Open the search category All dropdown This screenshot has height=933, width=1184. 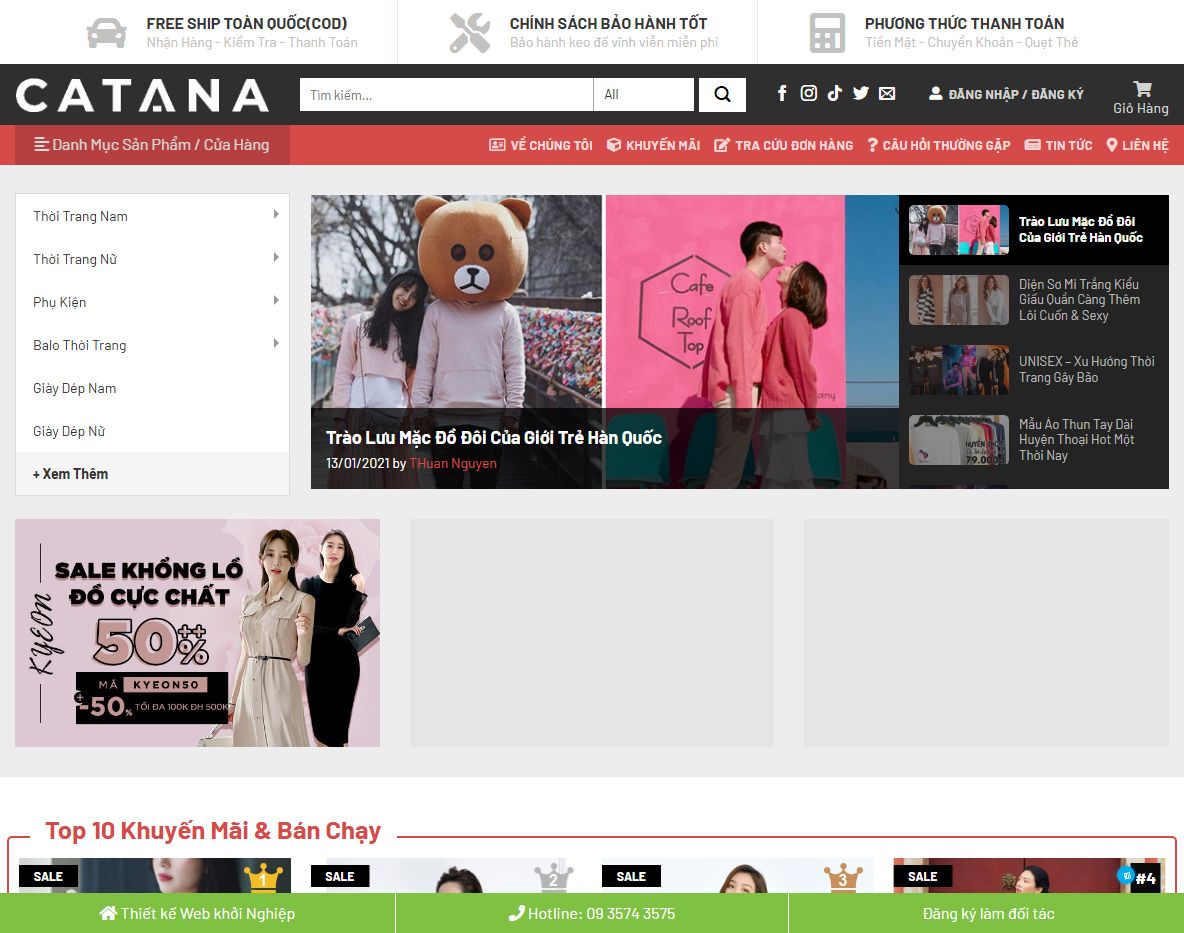click(x=643, y=94)
